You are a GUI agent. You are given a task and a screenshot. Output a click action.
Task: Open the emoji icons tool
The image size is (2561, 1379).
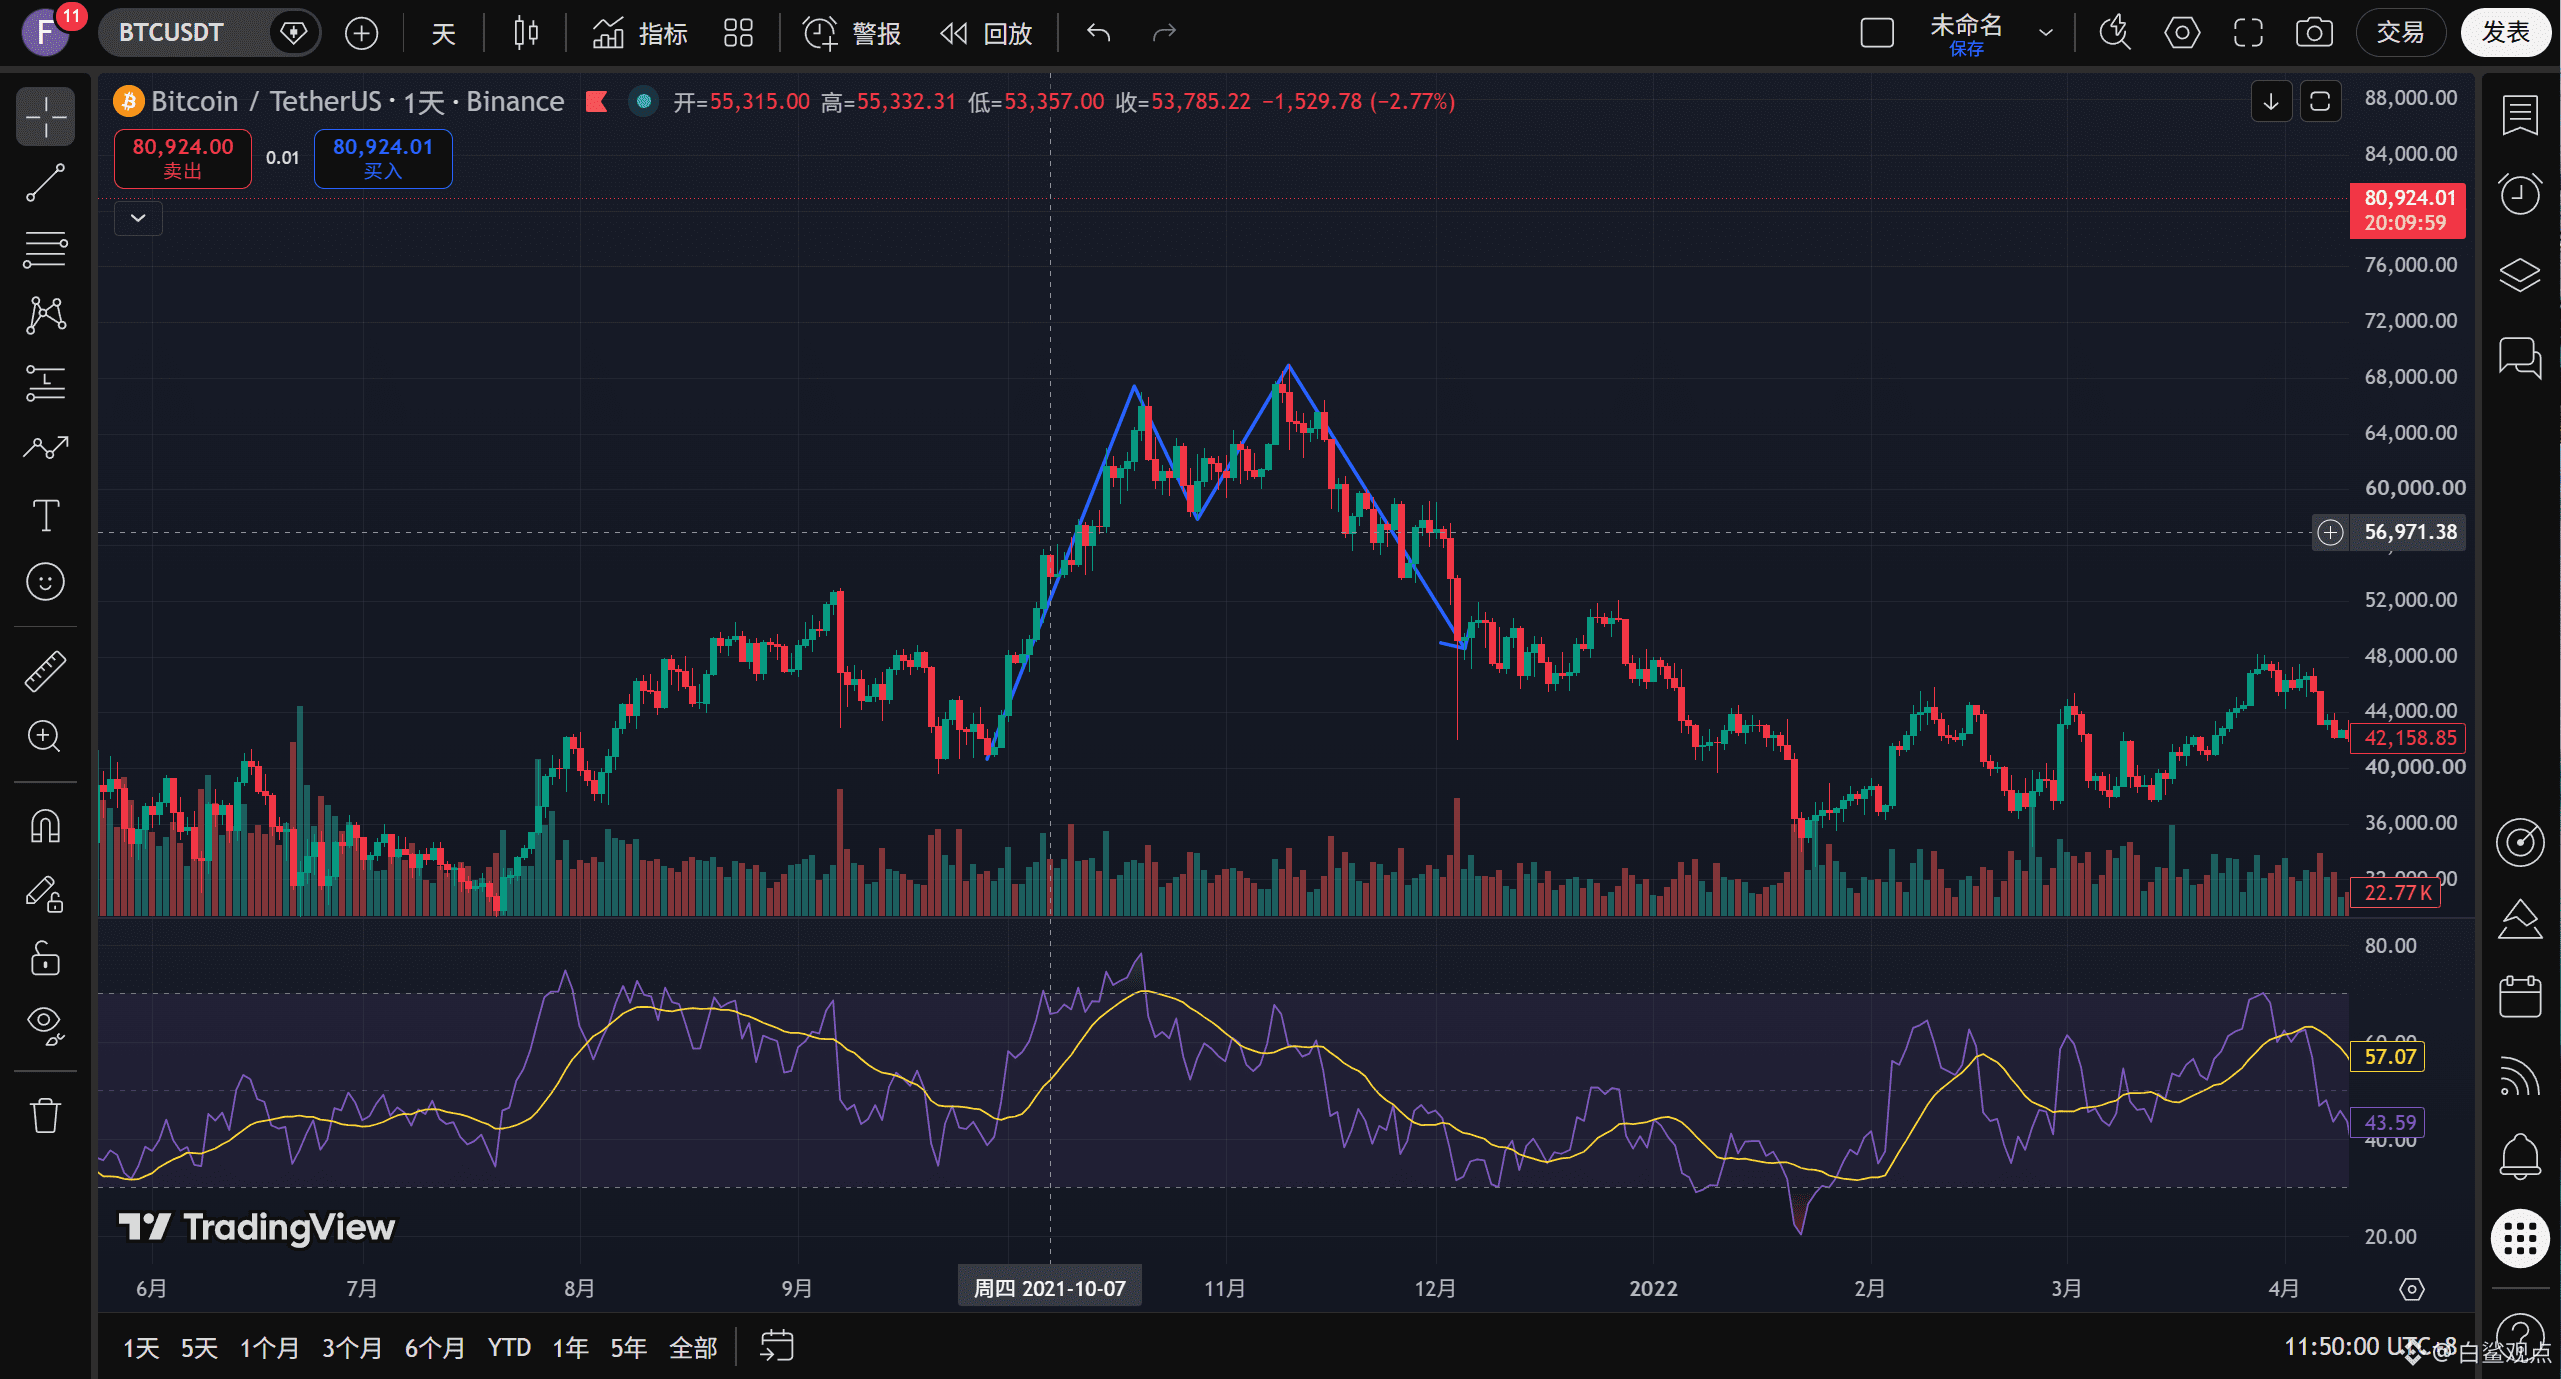click(x=45, y=582)
